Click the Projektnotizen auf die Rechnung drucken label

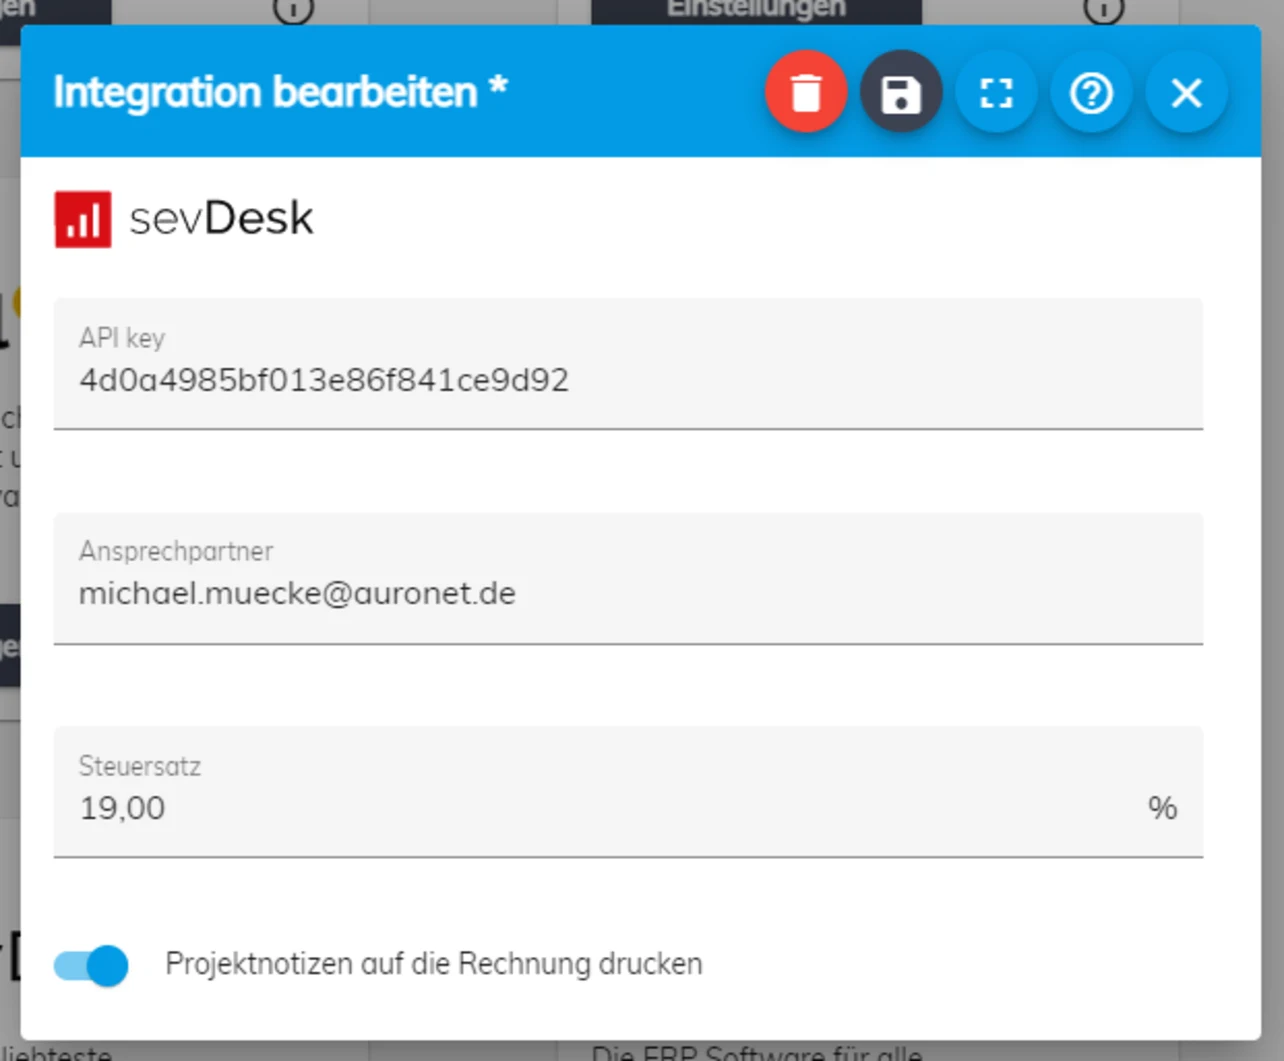(x=434, y=964)
